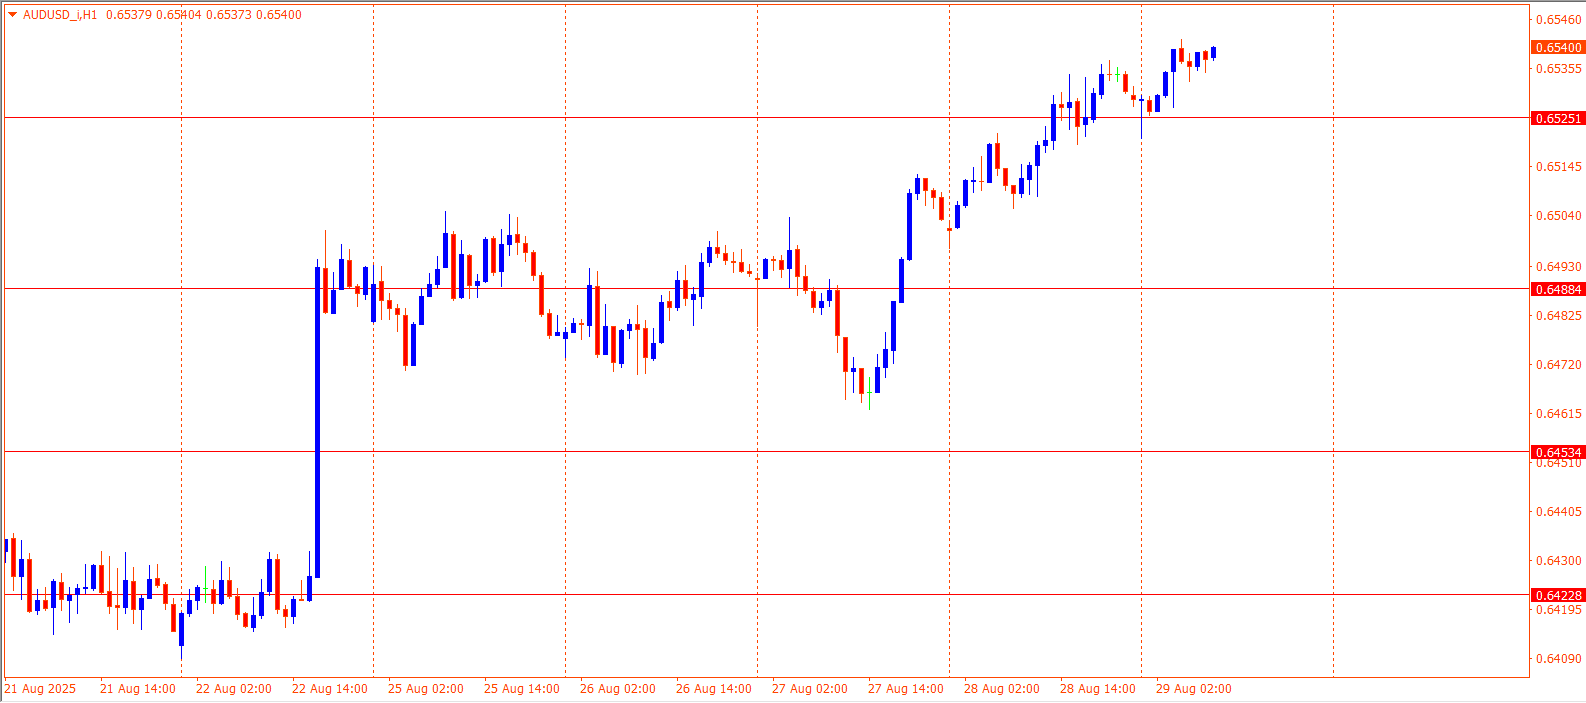This screenshot has width=1586, height=703.
Task: Click the 22 Aug 02:00 time label
Action: coord(234,689)
